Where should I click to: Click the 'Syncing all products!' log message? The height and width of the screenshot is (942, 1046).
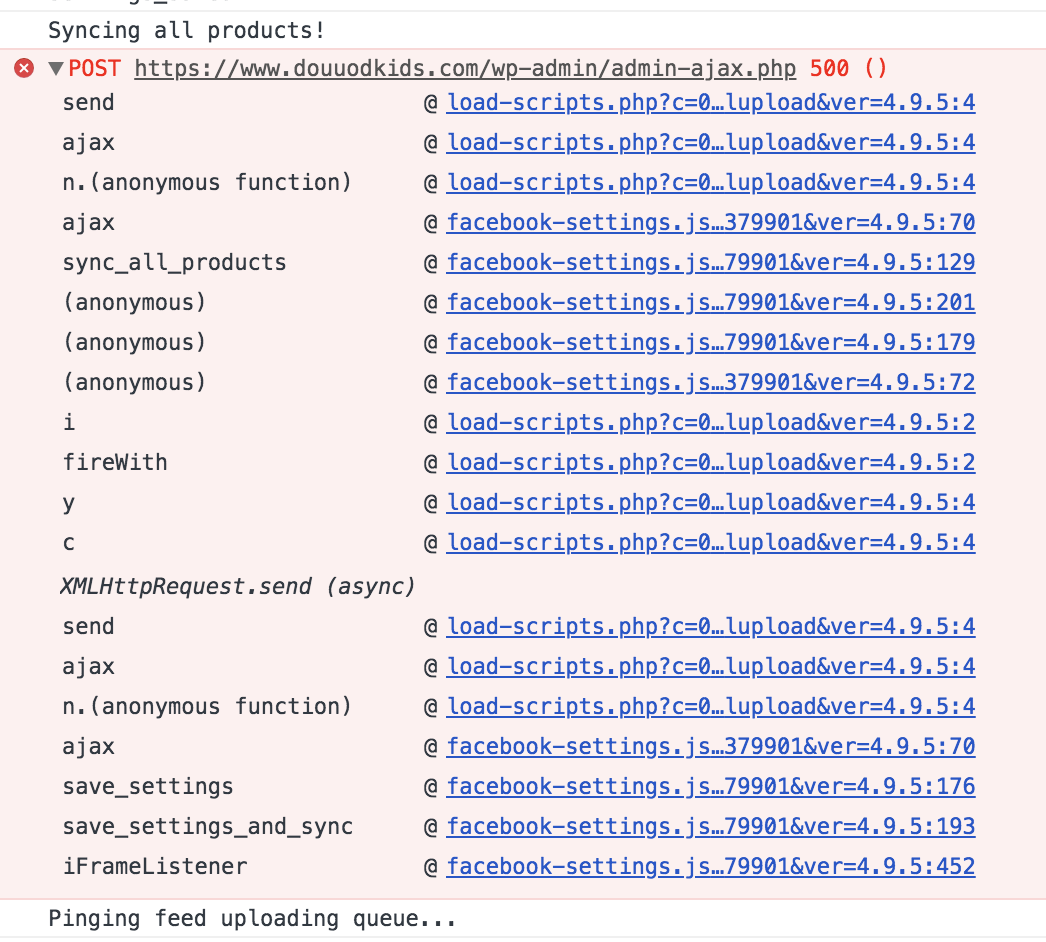(x=187, y=31)
